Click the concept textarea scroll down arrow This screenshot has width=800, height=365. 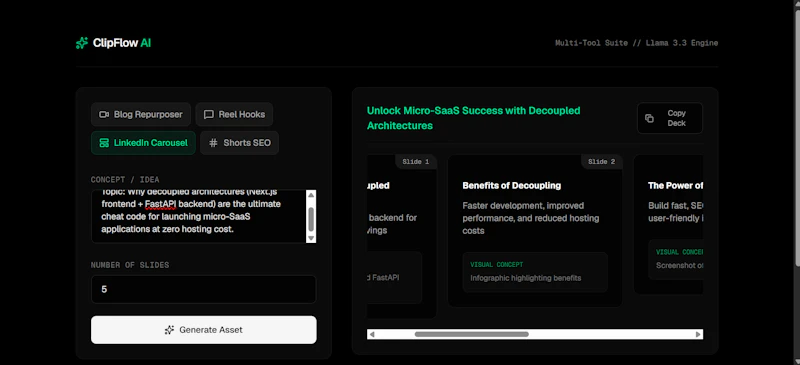click(311, 238)
